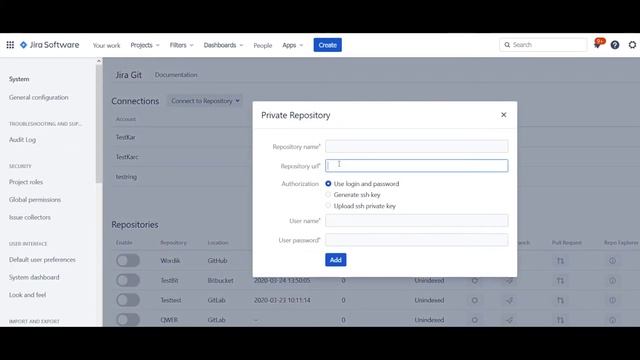Click GitHub location in Wordik row
The height and width of the screenshot is (360, 640).
(x=217, y=260)
